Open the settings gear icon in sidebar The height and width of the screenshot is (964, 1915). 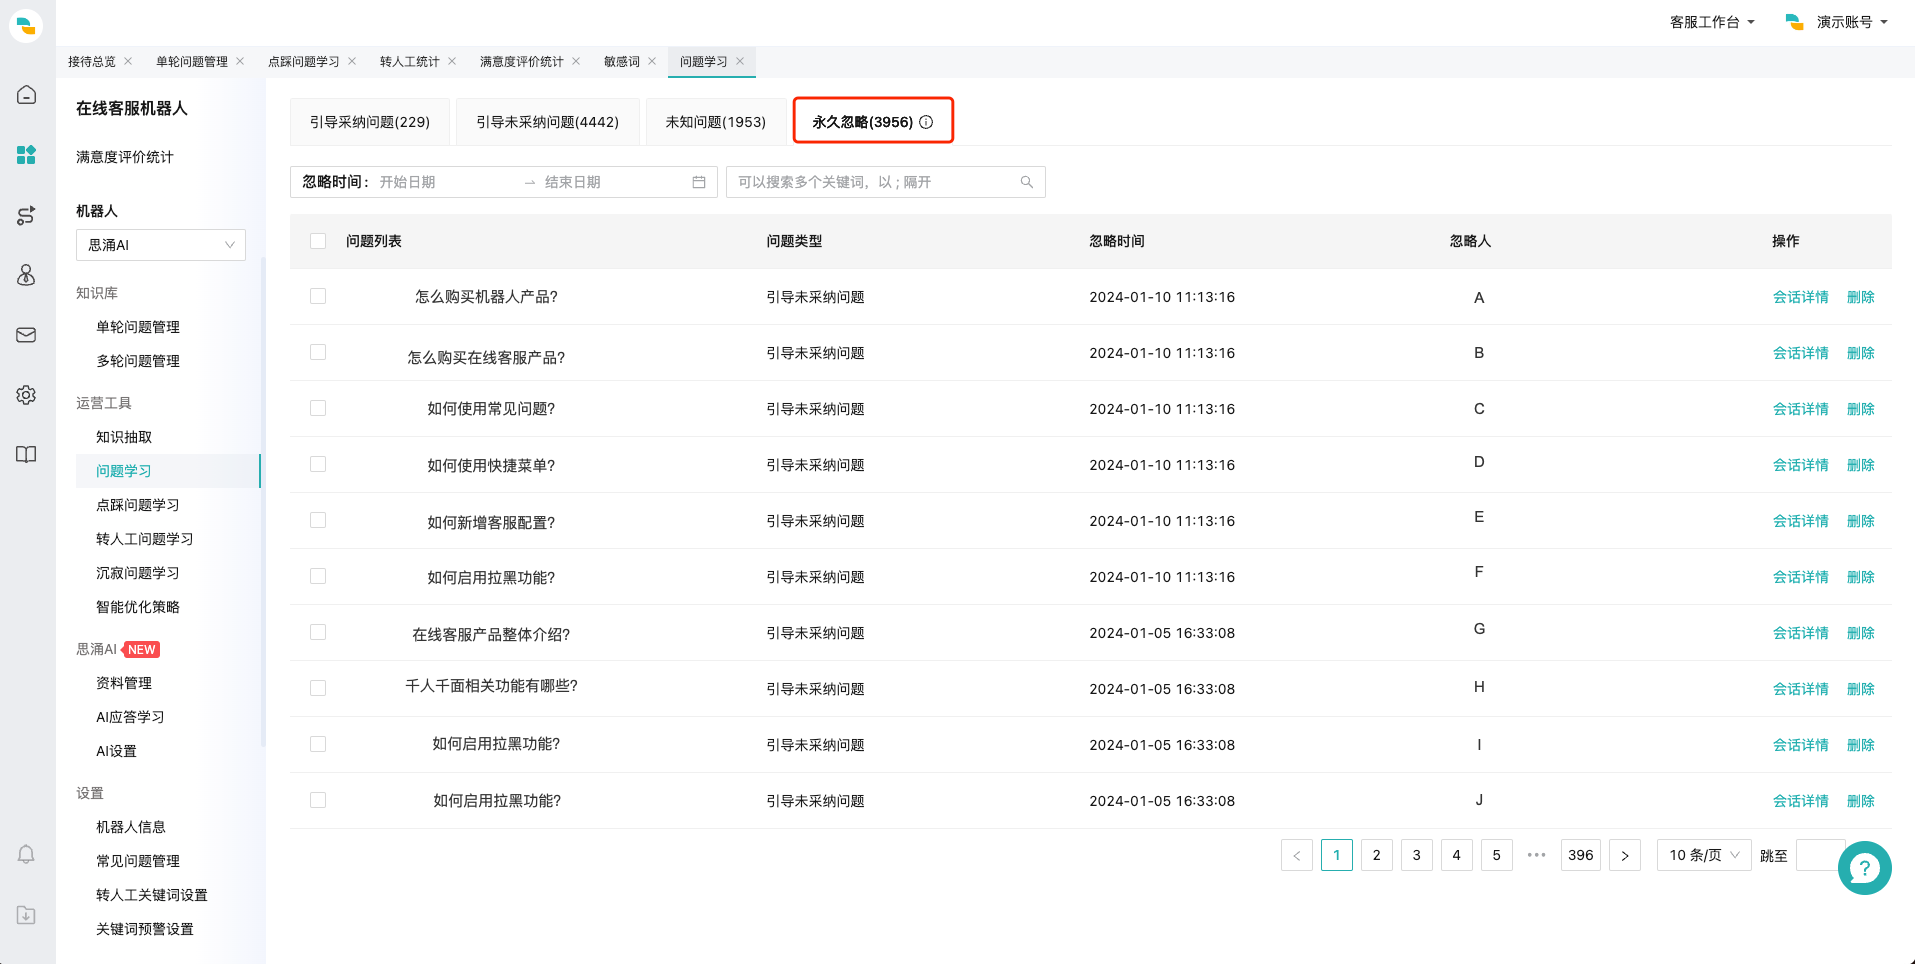pos(26,395)
